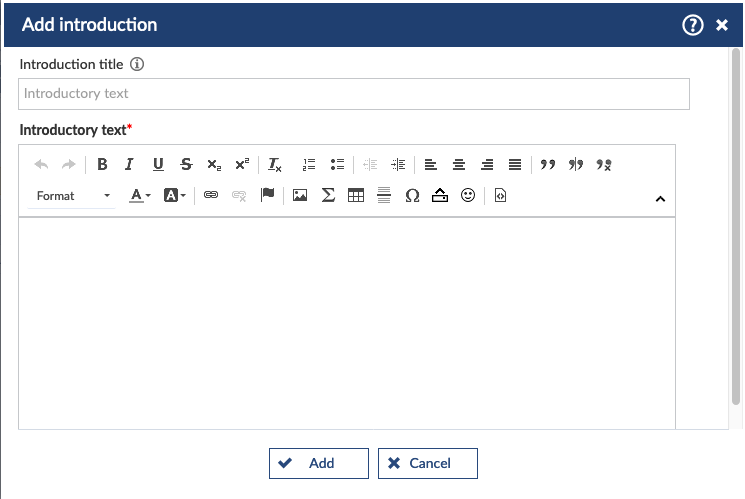Toggle underline text formatting
745x499 pixels.
[158, 165]
